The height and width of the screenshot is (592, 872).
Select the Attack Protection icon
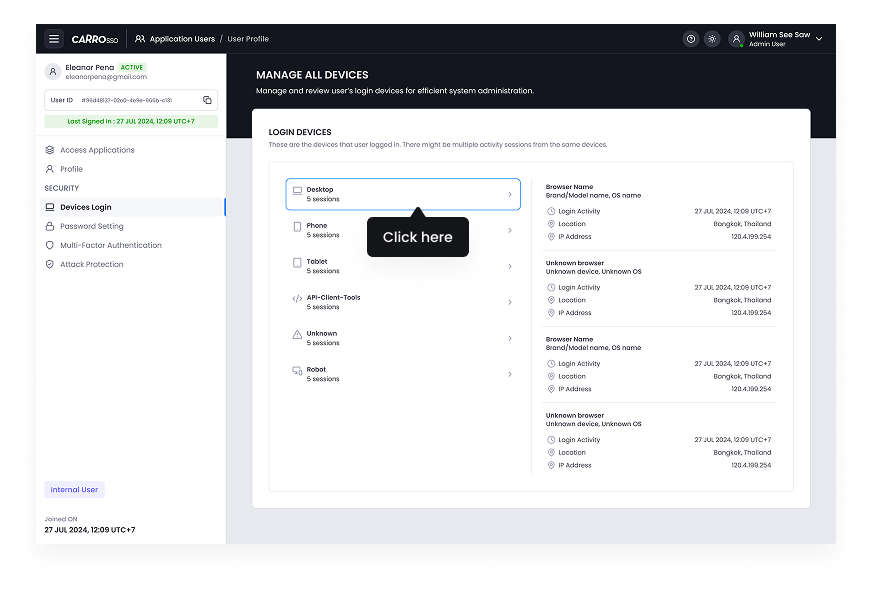pos(50,264)
